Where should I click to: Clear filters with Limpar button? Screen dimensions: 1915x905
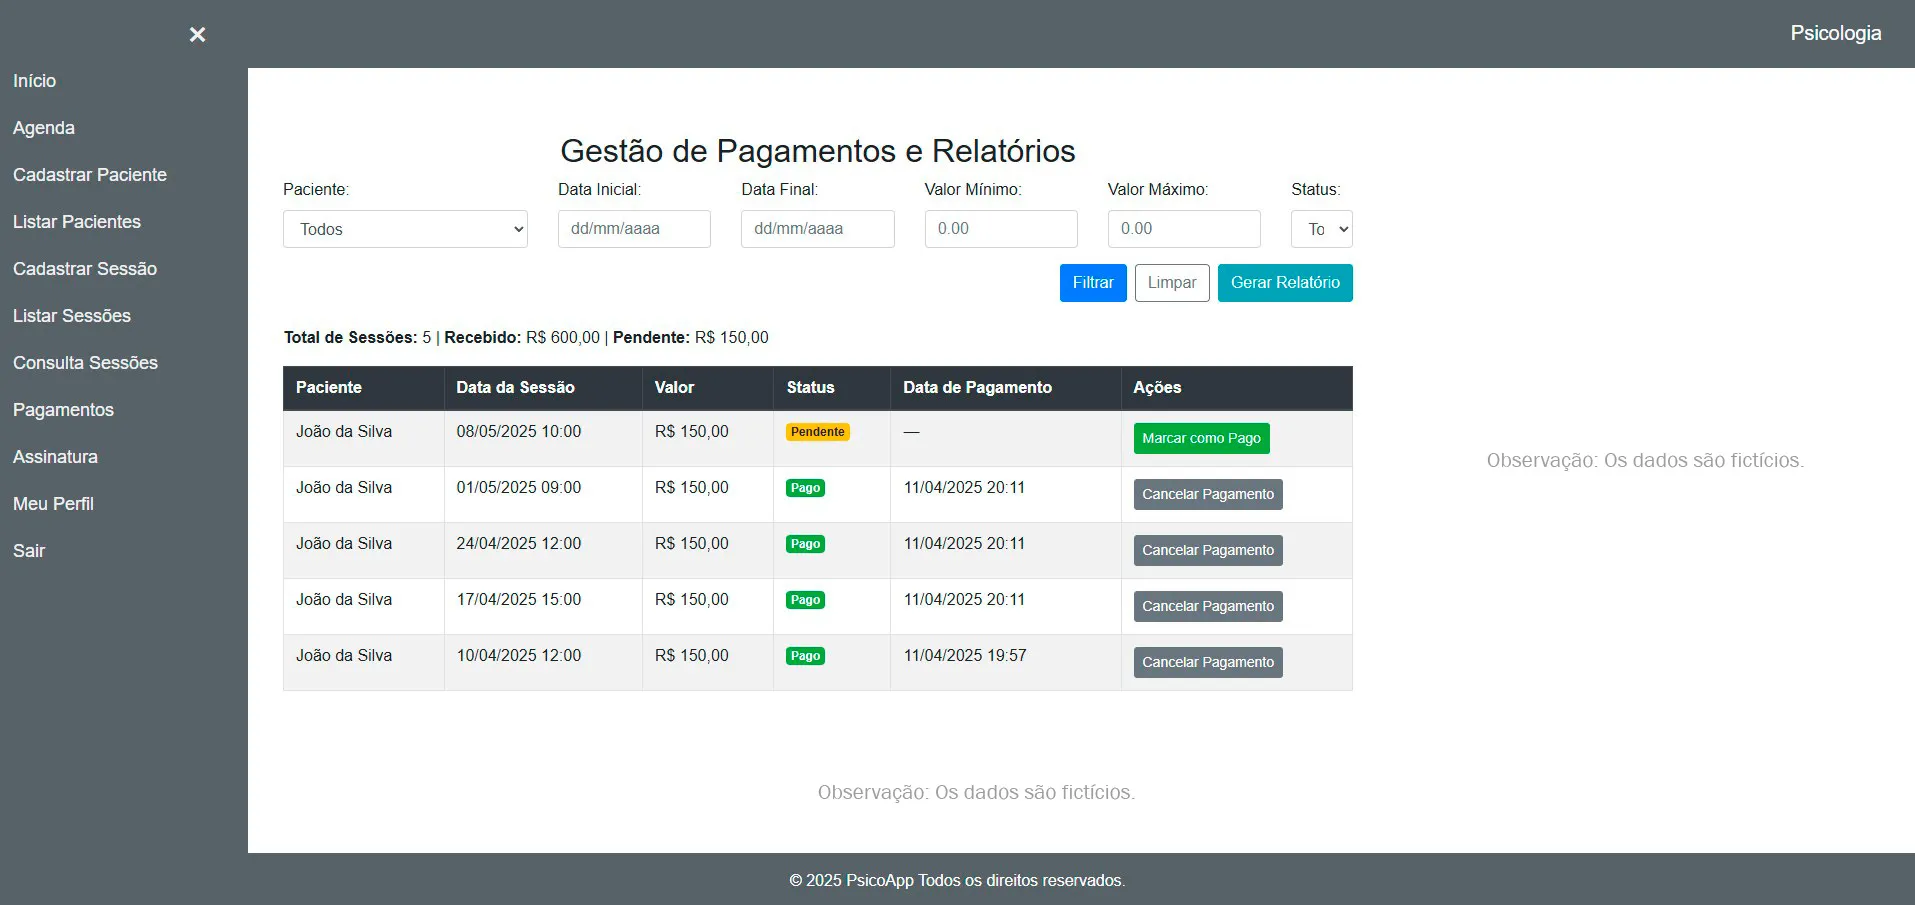1171,283
